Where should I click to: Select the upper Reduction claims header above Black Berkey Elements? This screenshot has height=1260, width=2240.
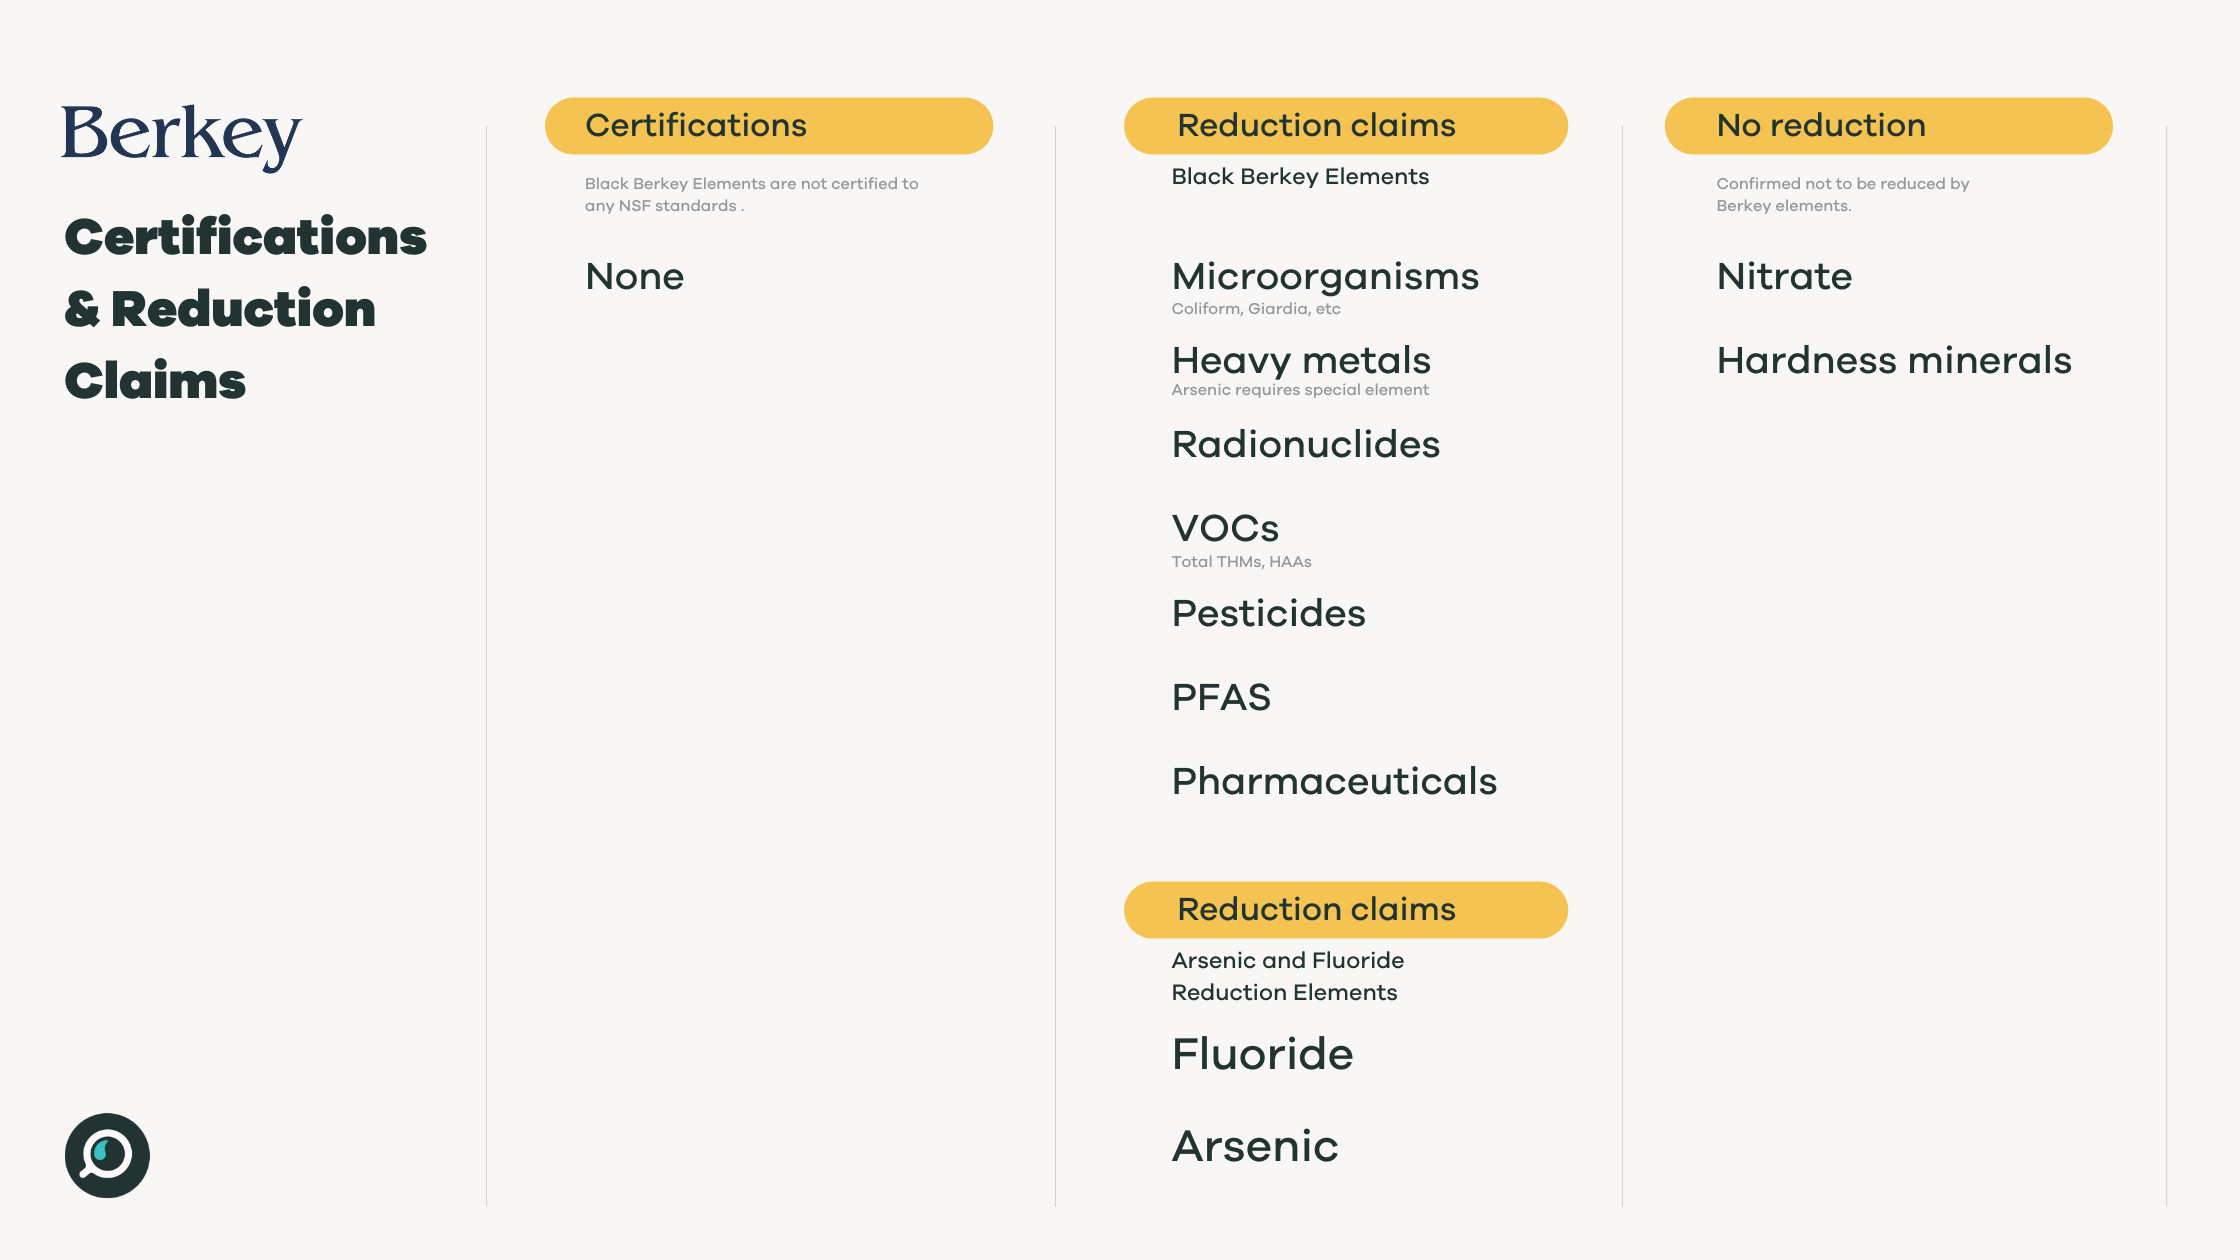coord(1345,126)
